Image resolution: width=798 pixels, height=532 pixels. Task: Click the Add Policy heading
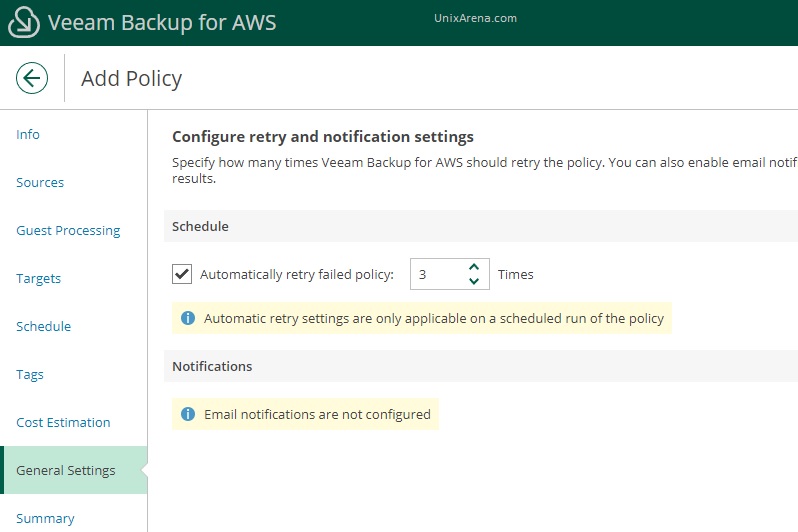click(x=131, y=78)
